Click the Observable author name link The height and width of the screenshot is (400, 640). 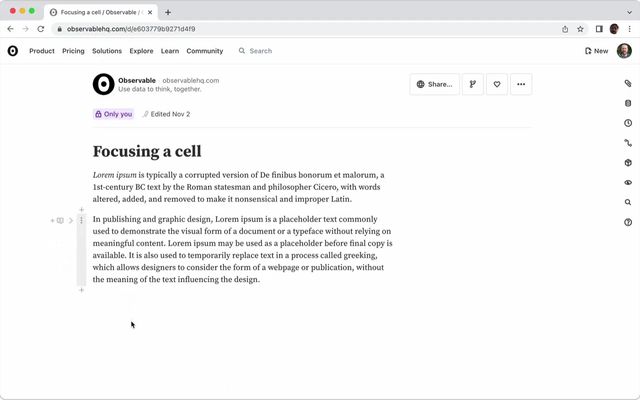point(137,80)
